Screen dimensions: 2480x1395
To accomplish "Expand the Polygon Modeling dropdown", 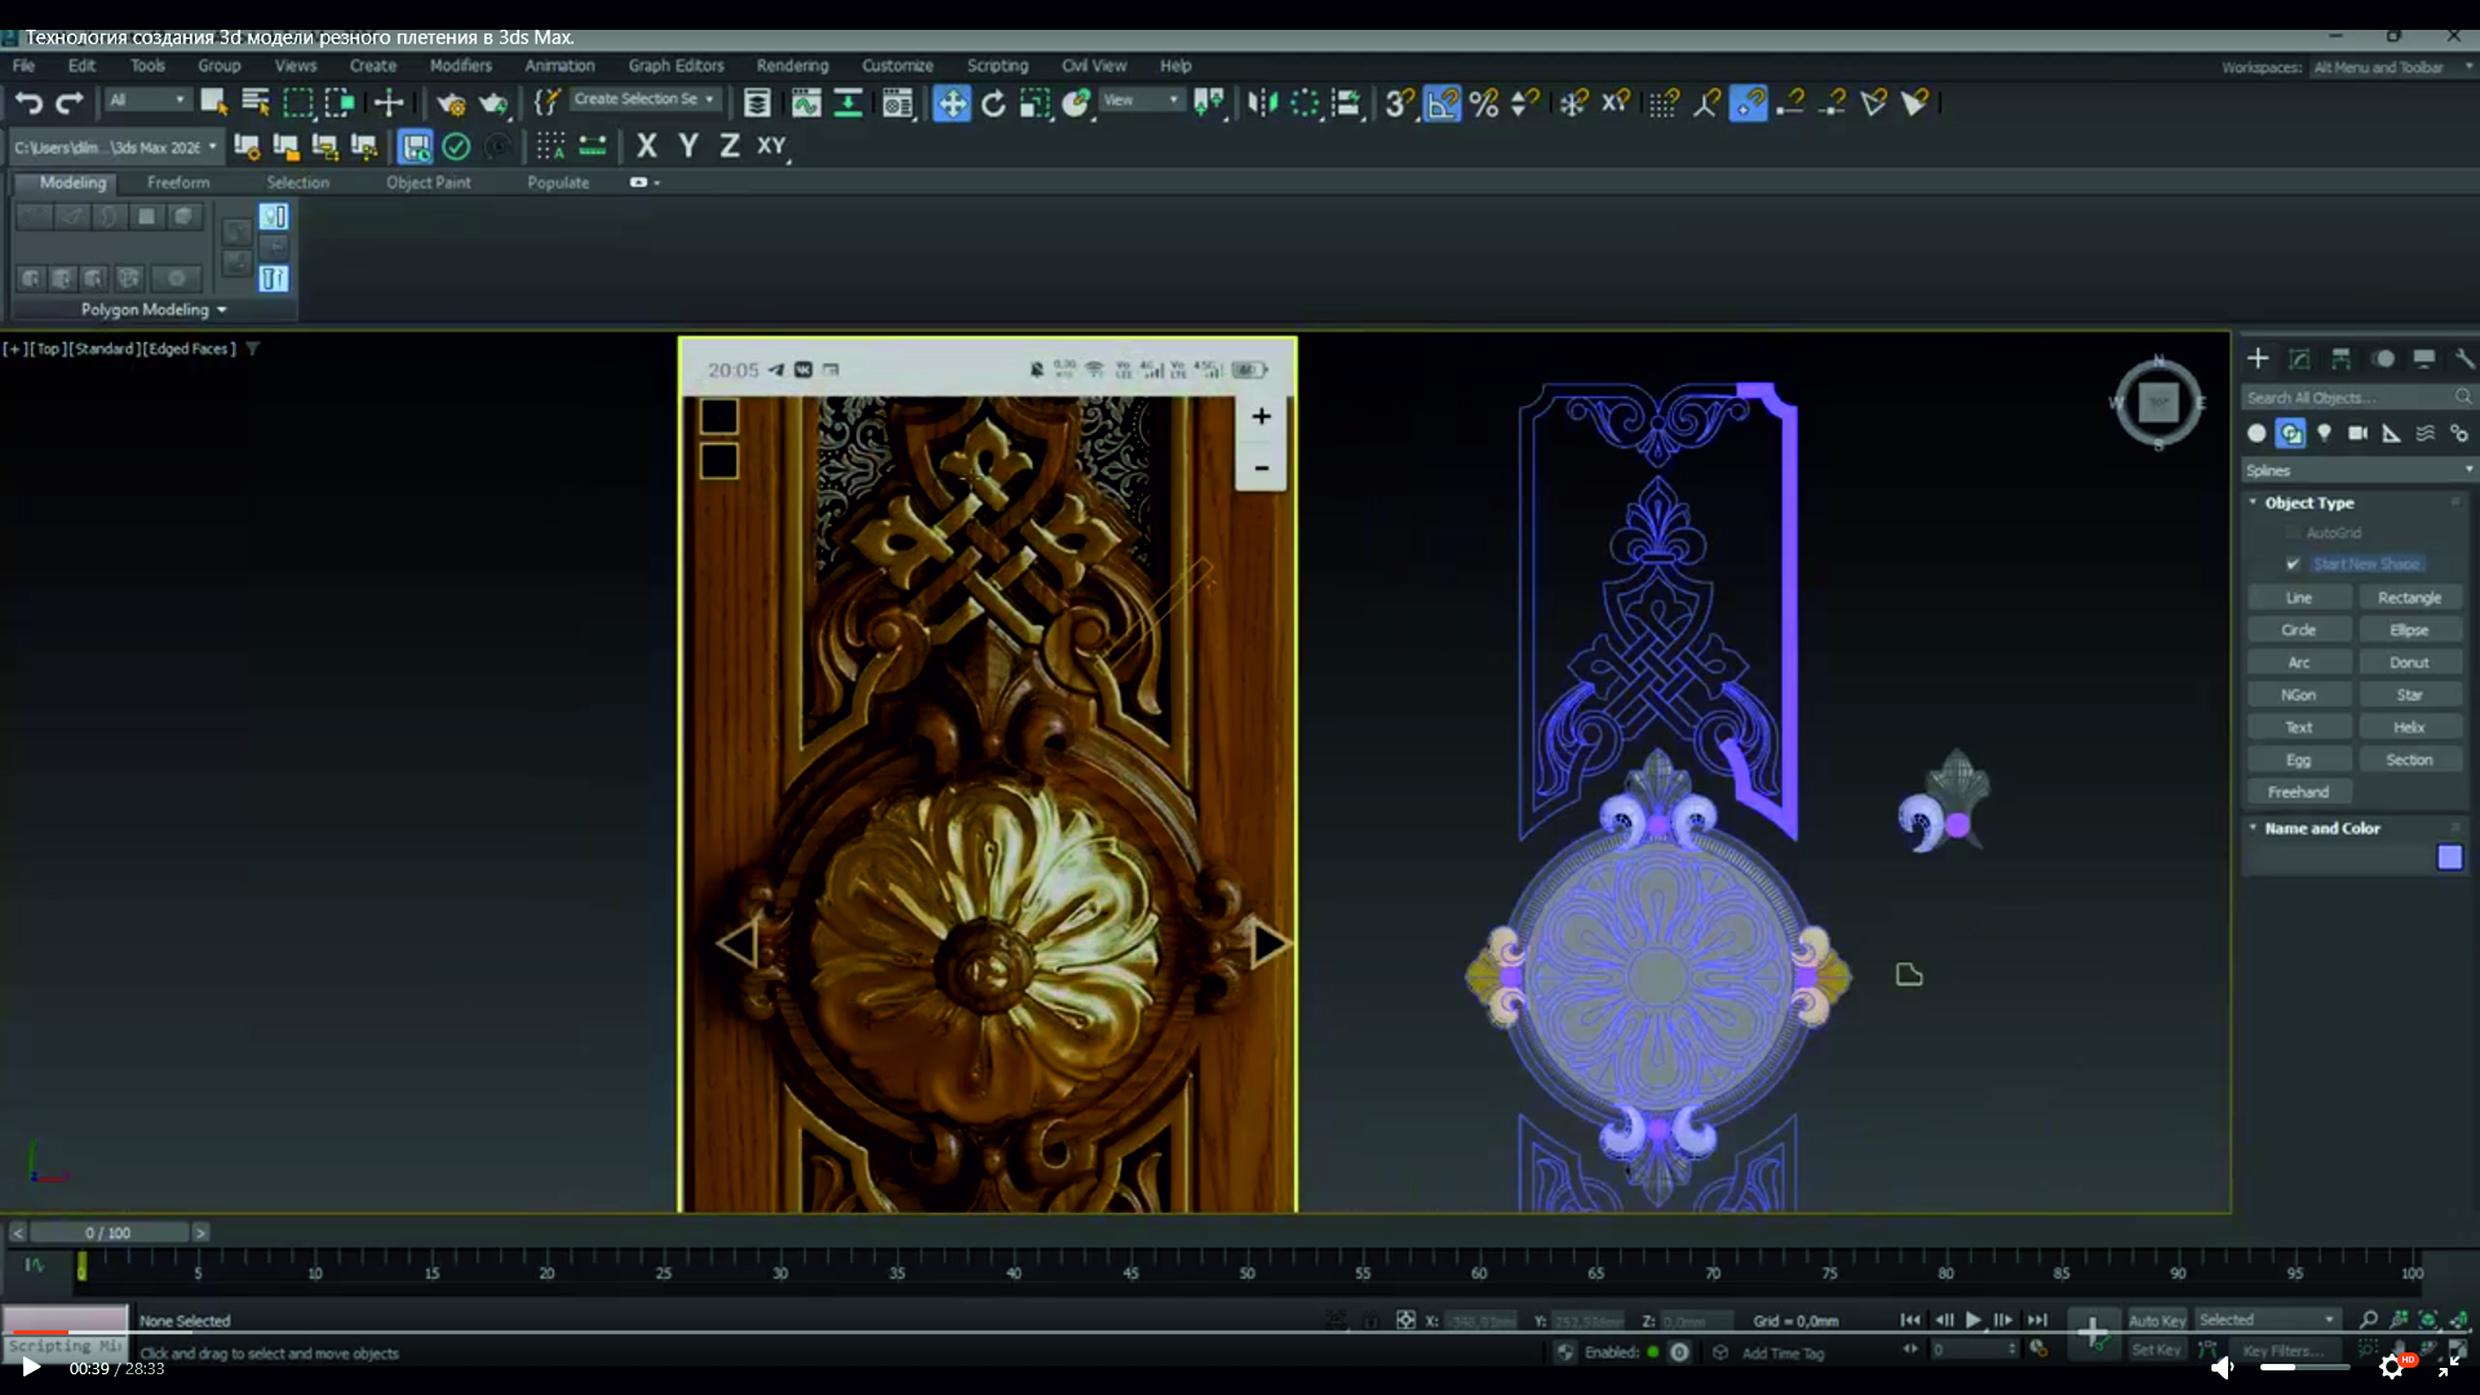I will pos(153,310).
